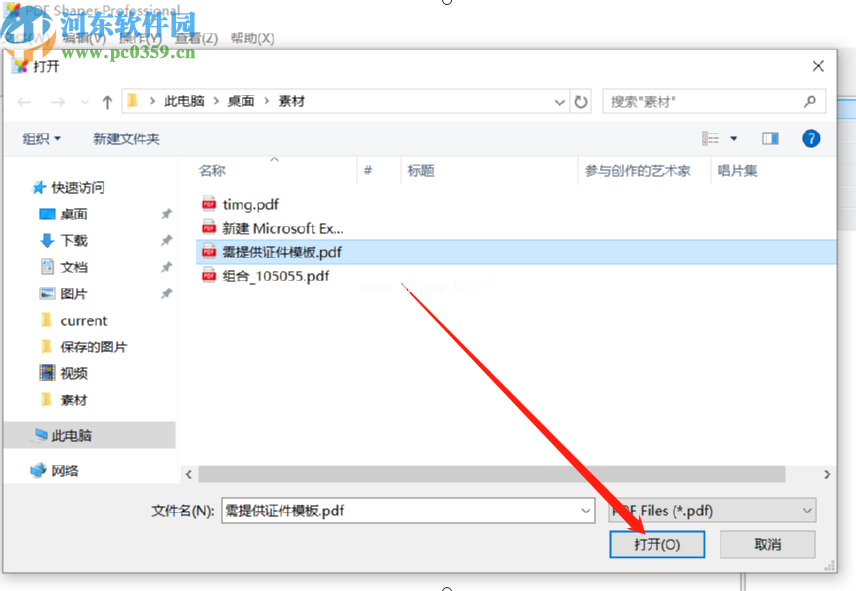The width and height of the screenshot is (856, 591).
Task: Click the refresh icon beside address bar
Action: pyautogui.click(x=582, y=102)
